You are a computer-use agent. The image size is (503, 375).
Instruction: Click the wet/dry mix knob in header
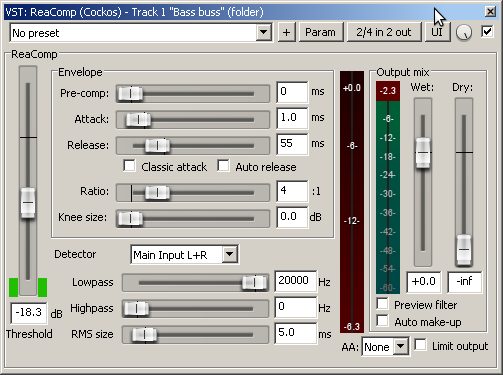pos(464,32)
